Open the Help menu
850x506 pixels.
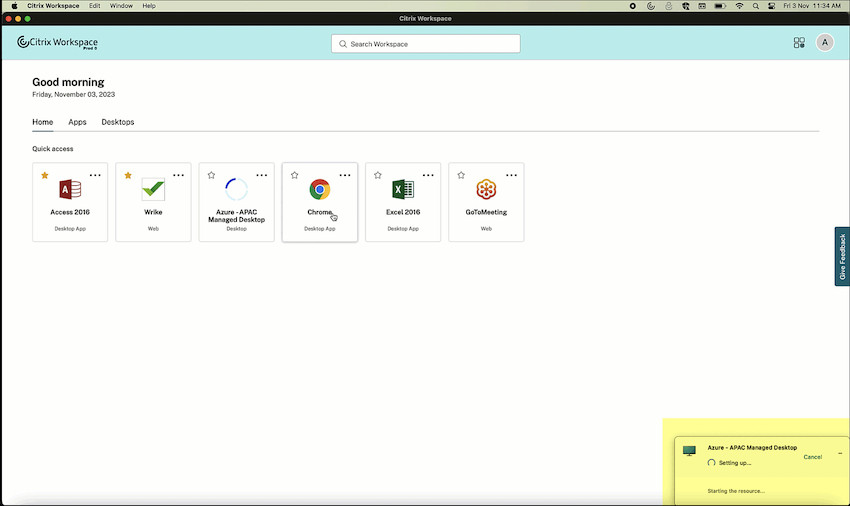pos(149,5)
